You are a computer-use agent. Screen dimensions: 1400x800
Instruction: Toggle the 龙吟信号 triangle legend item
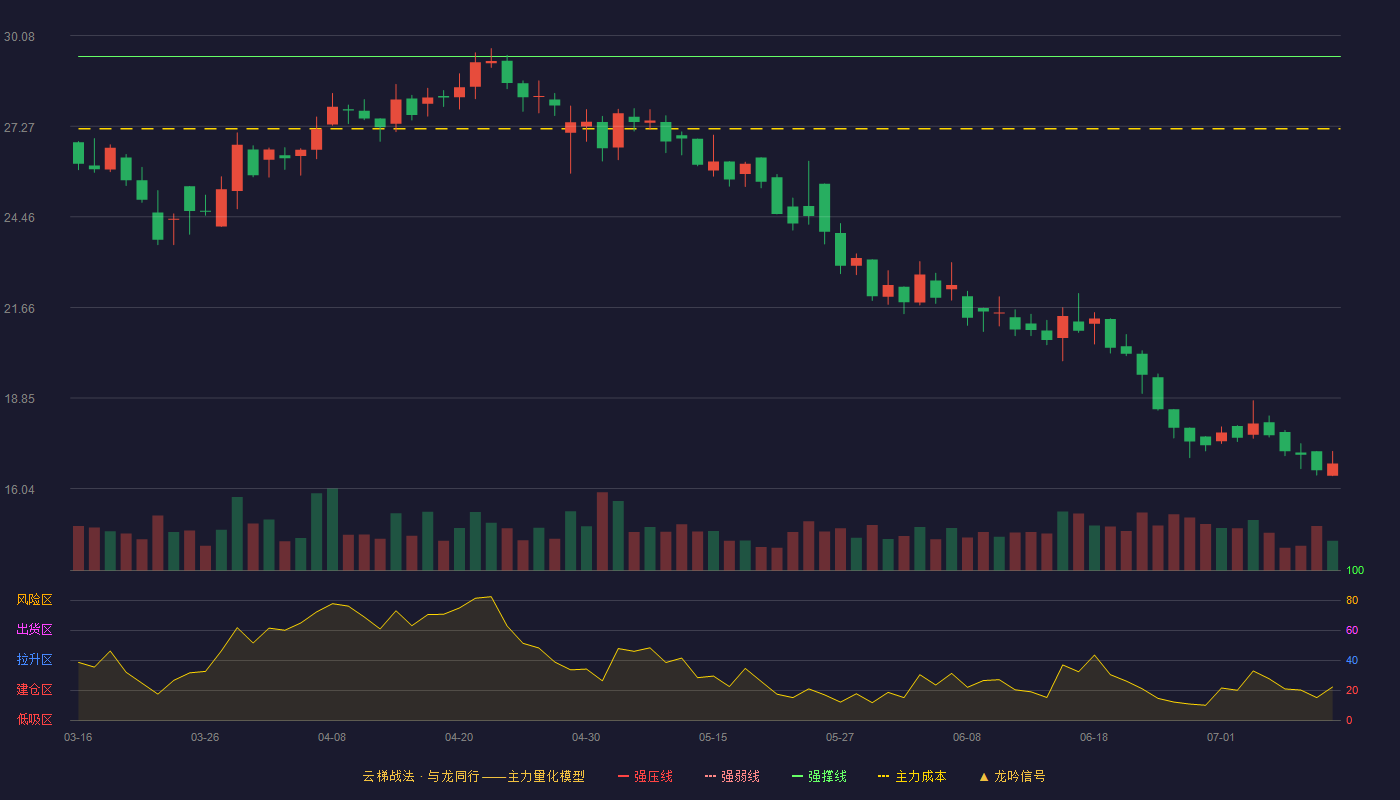point(1012,776)
